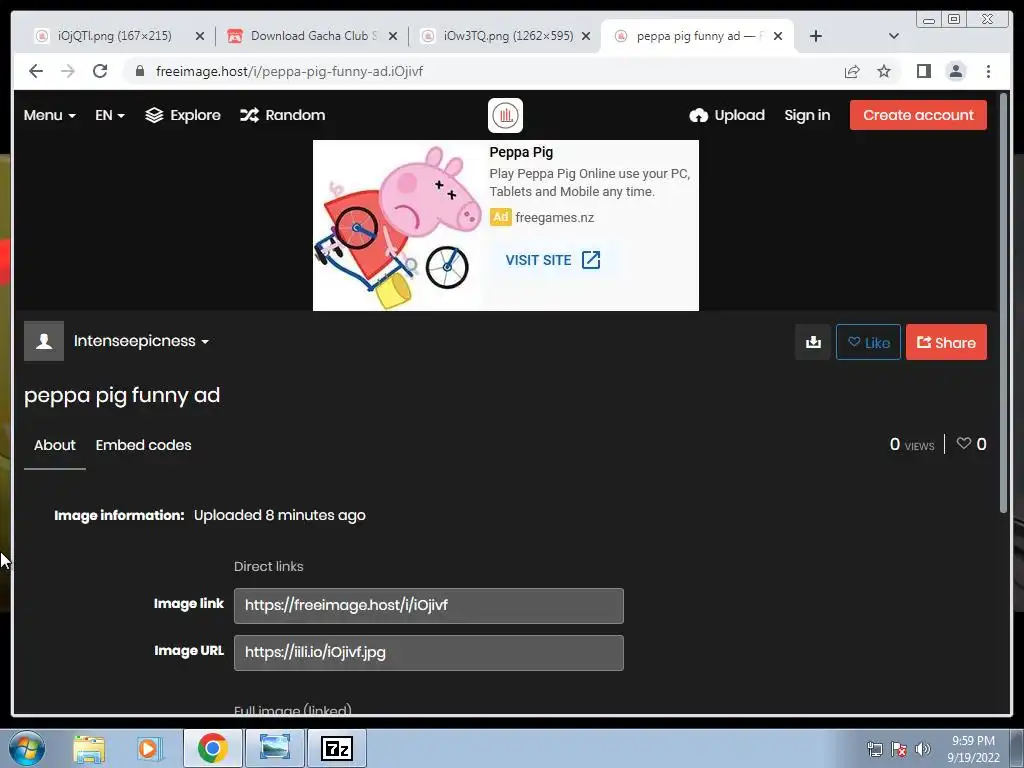Open File Explorer from taskbar
The image size is (1024, 768).
[x=89, y=748]
